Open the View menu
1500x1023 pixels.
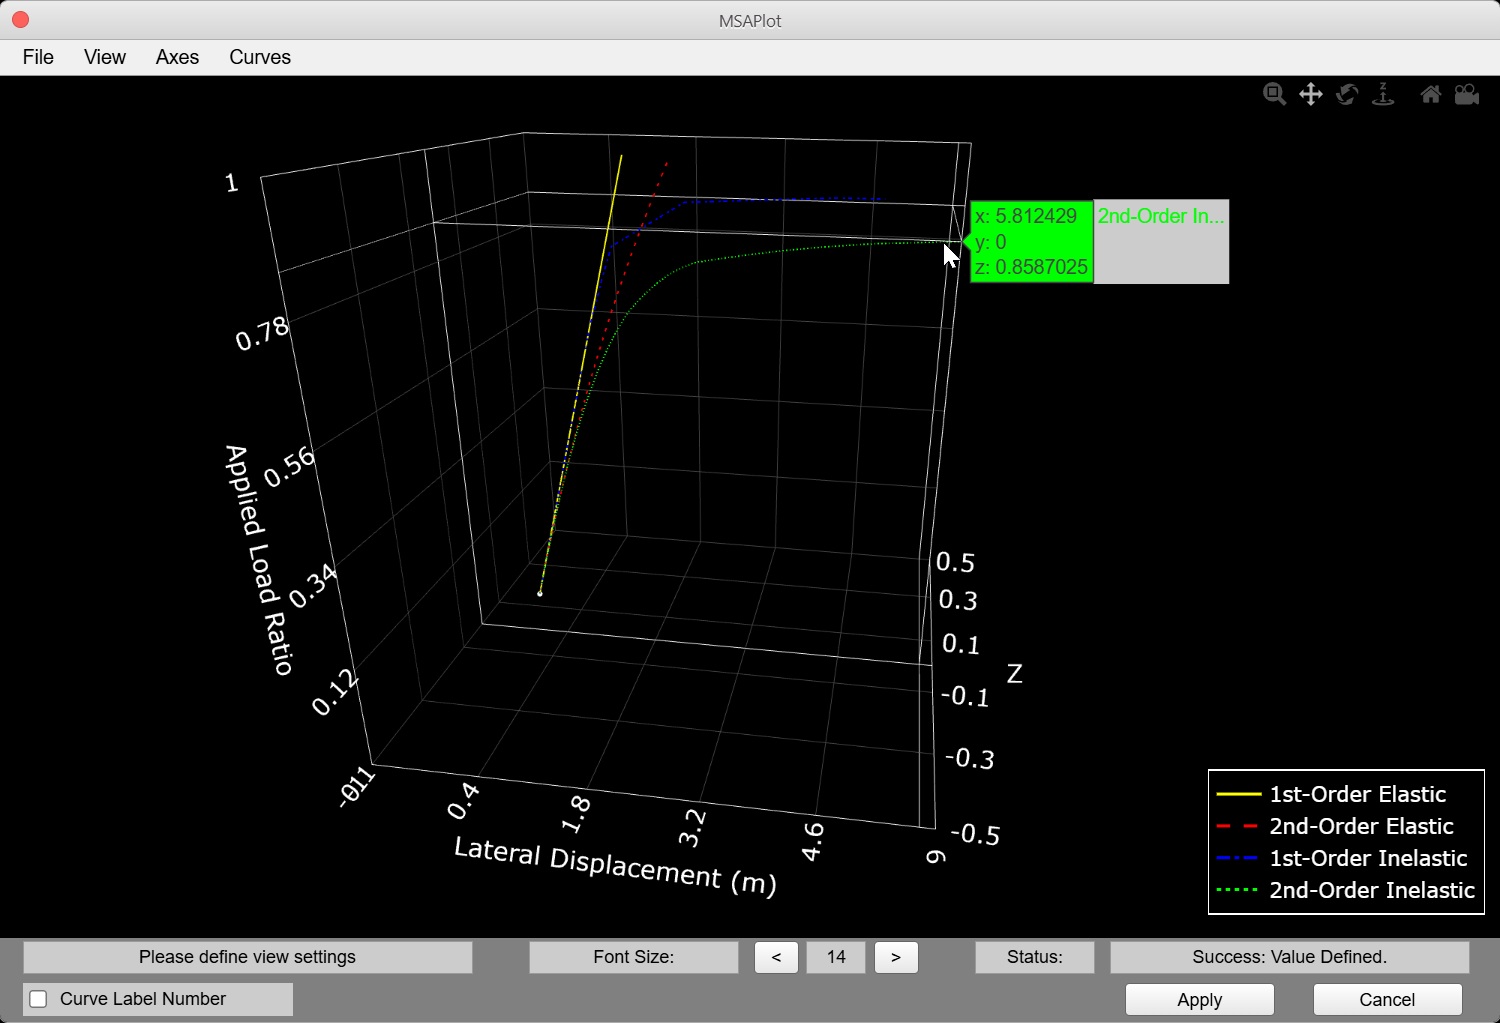pyautogui.click(x=104, y=57)
